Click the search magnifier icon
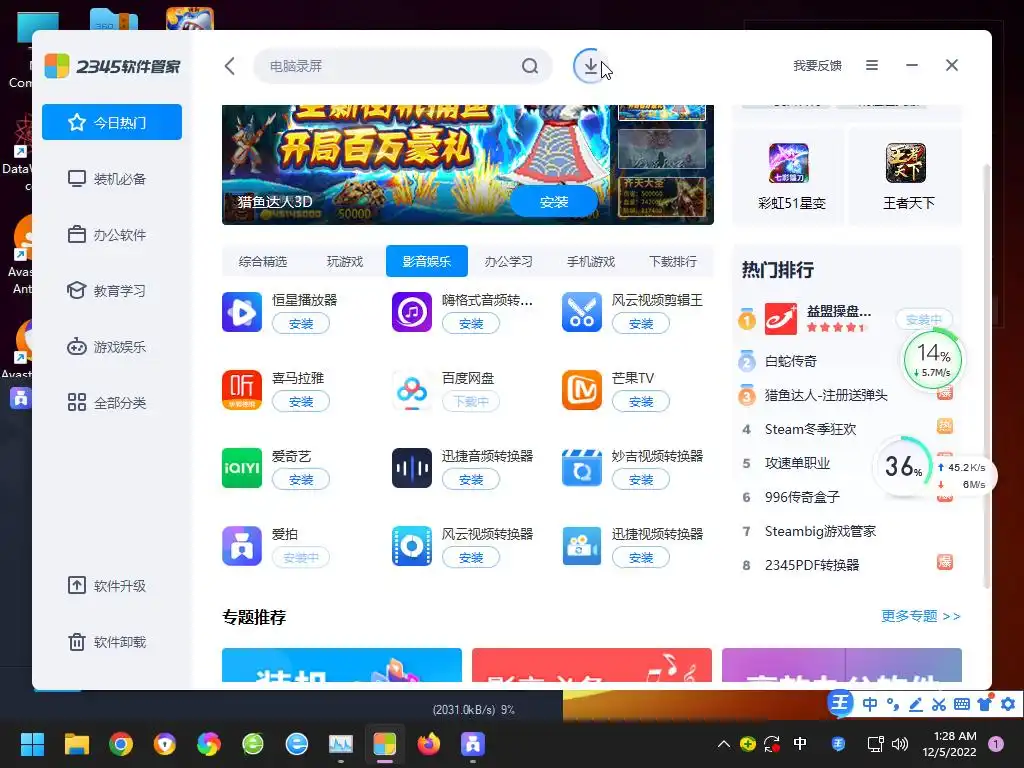 click(530, 66)
